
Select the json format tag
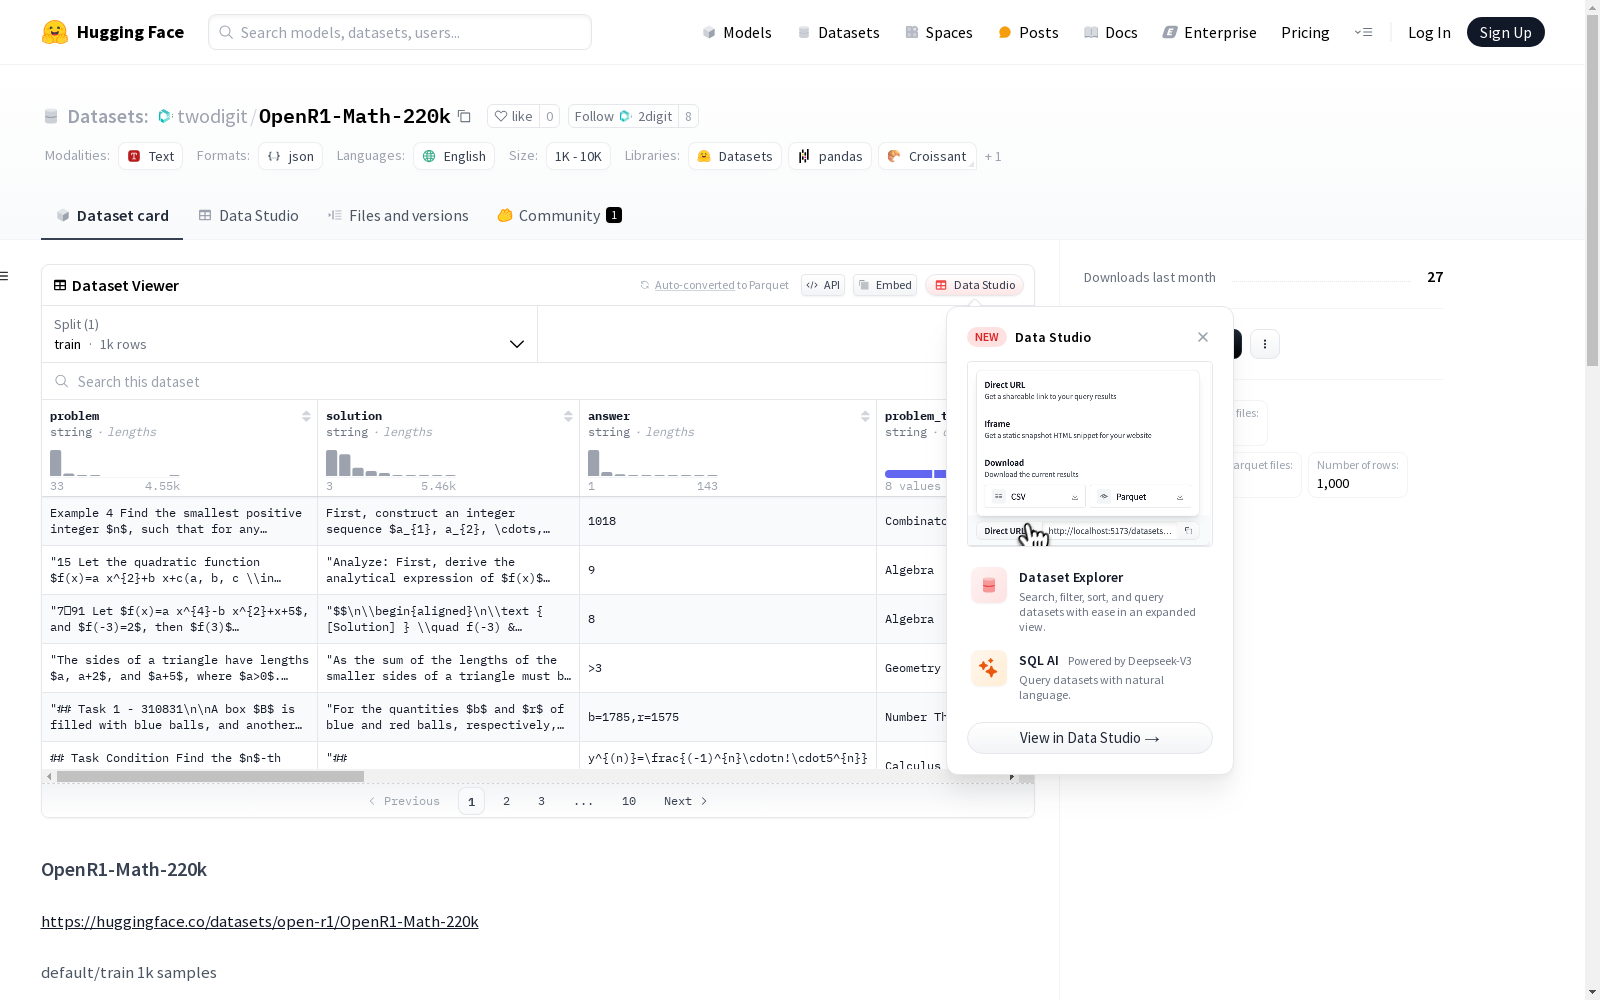(291, 156)
